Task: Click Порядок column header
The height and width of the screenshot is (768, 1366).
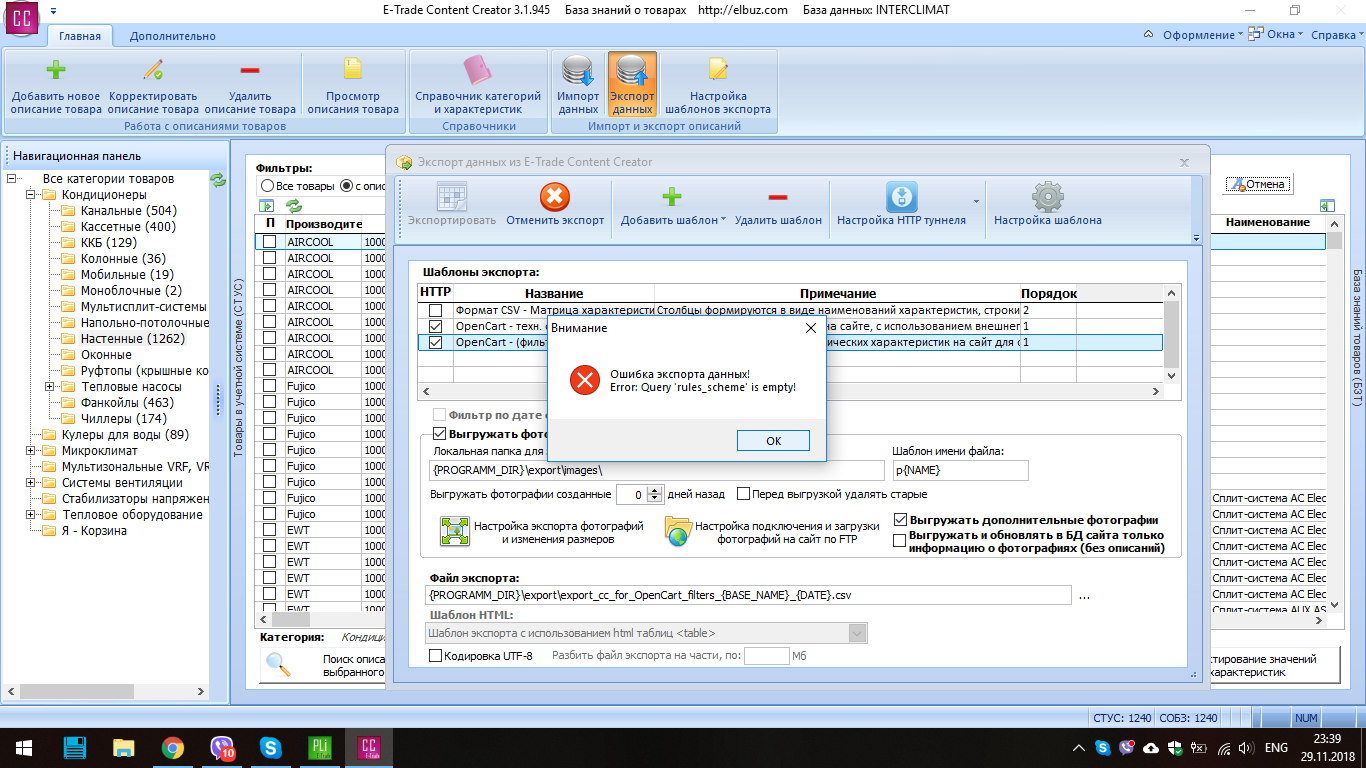Action: [1048, 293]
